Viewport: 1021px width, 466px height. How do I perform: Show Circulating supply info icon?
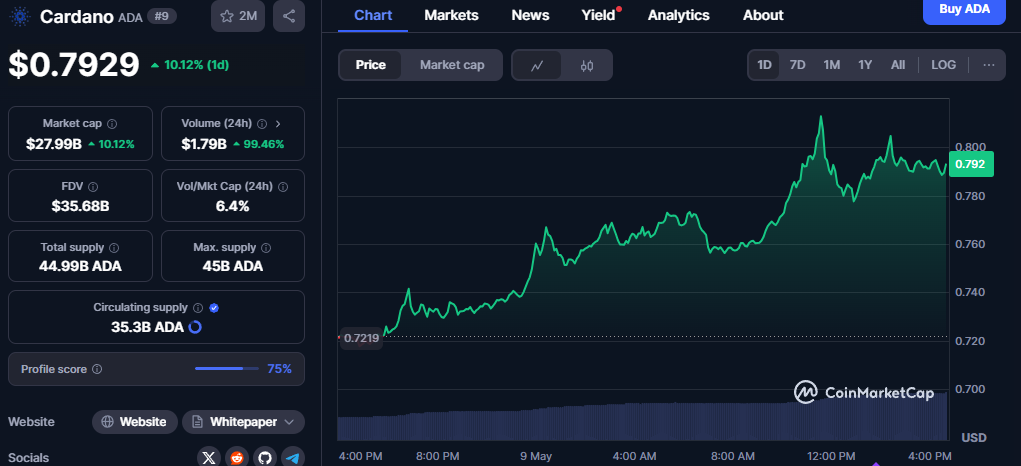[x=199, y=308]
